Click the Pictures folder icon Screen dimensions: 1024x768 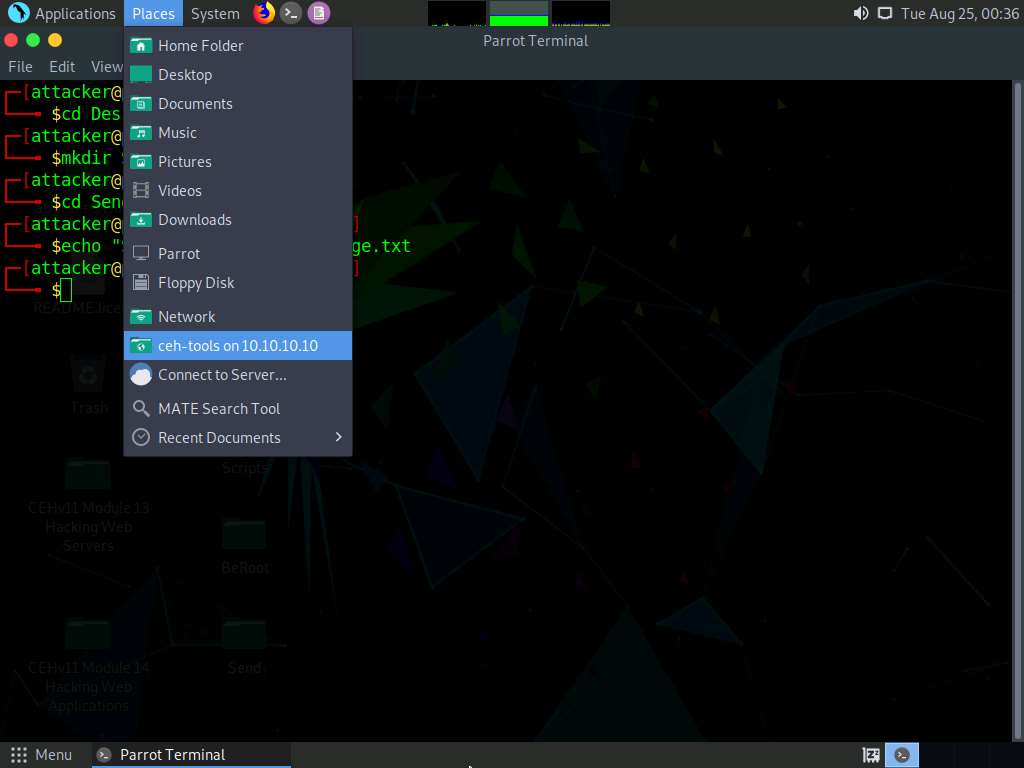click(x=141, y=161)
